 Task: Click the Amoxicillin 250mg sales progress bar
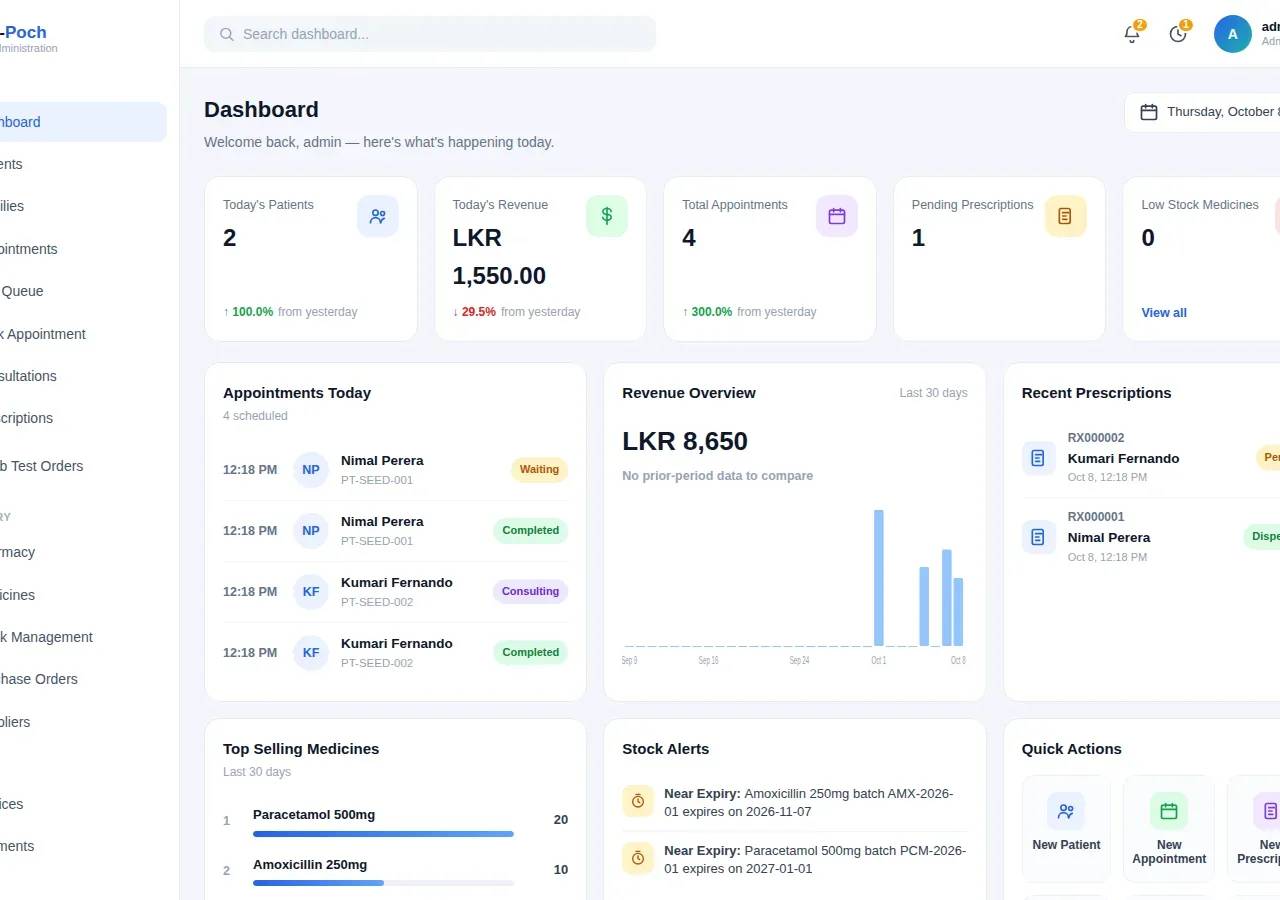383,883
